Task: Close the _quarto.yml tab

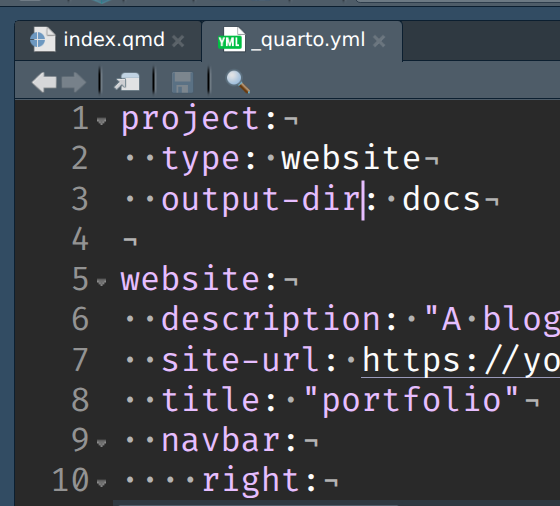Action: coord(379,41)
